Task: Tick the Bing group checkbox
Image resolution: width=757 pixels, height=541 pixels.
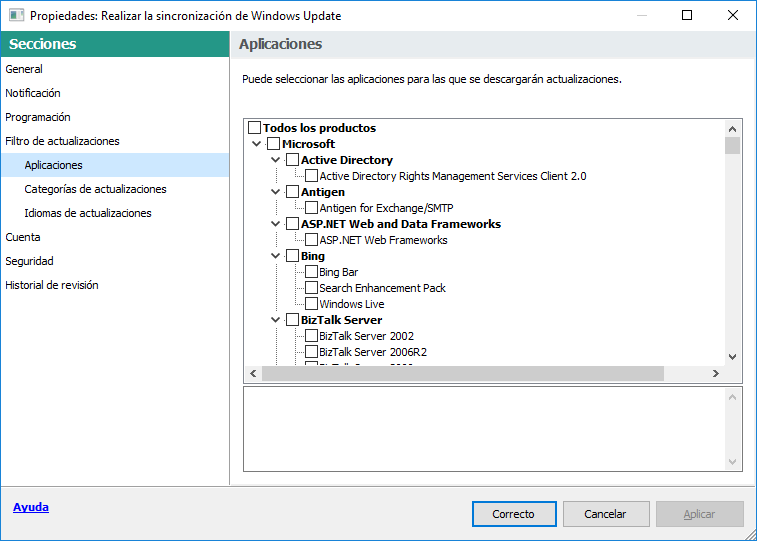Action: [x=293, y=256]
